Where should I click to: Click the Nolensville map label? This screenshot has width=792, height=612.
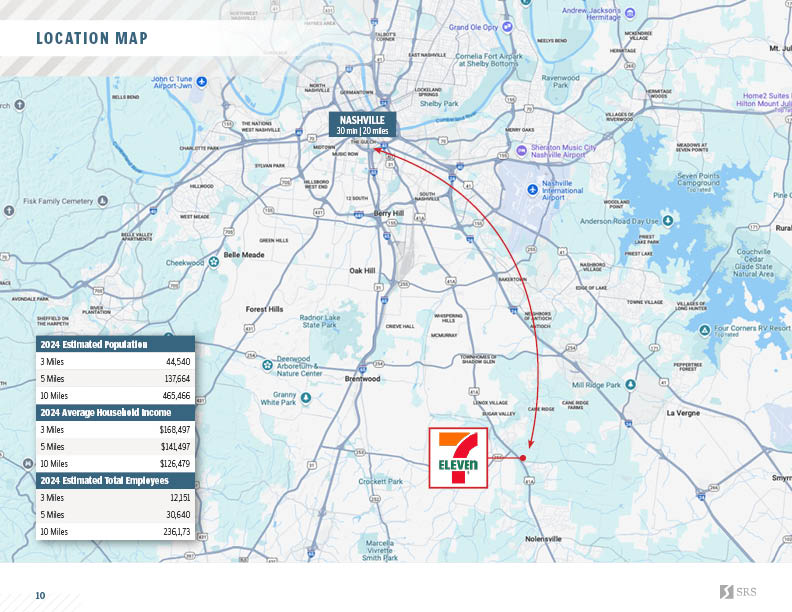[543, 539]
